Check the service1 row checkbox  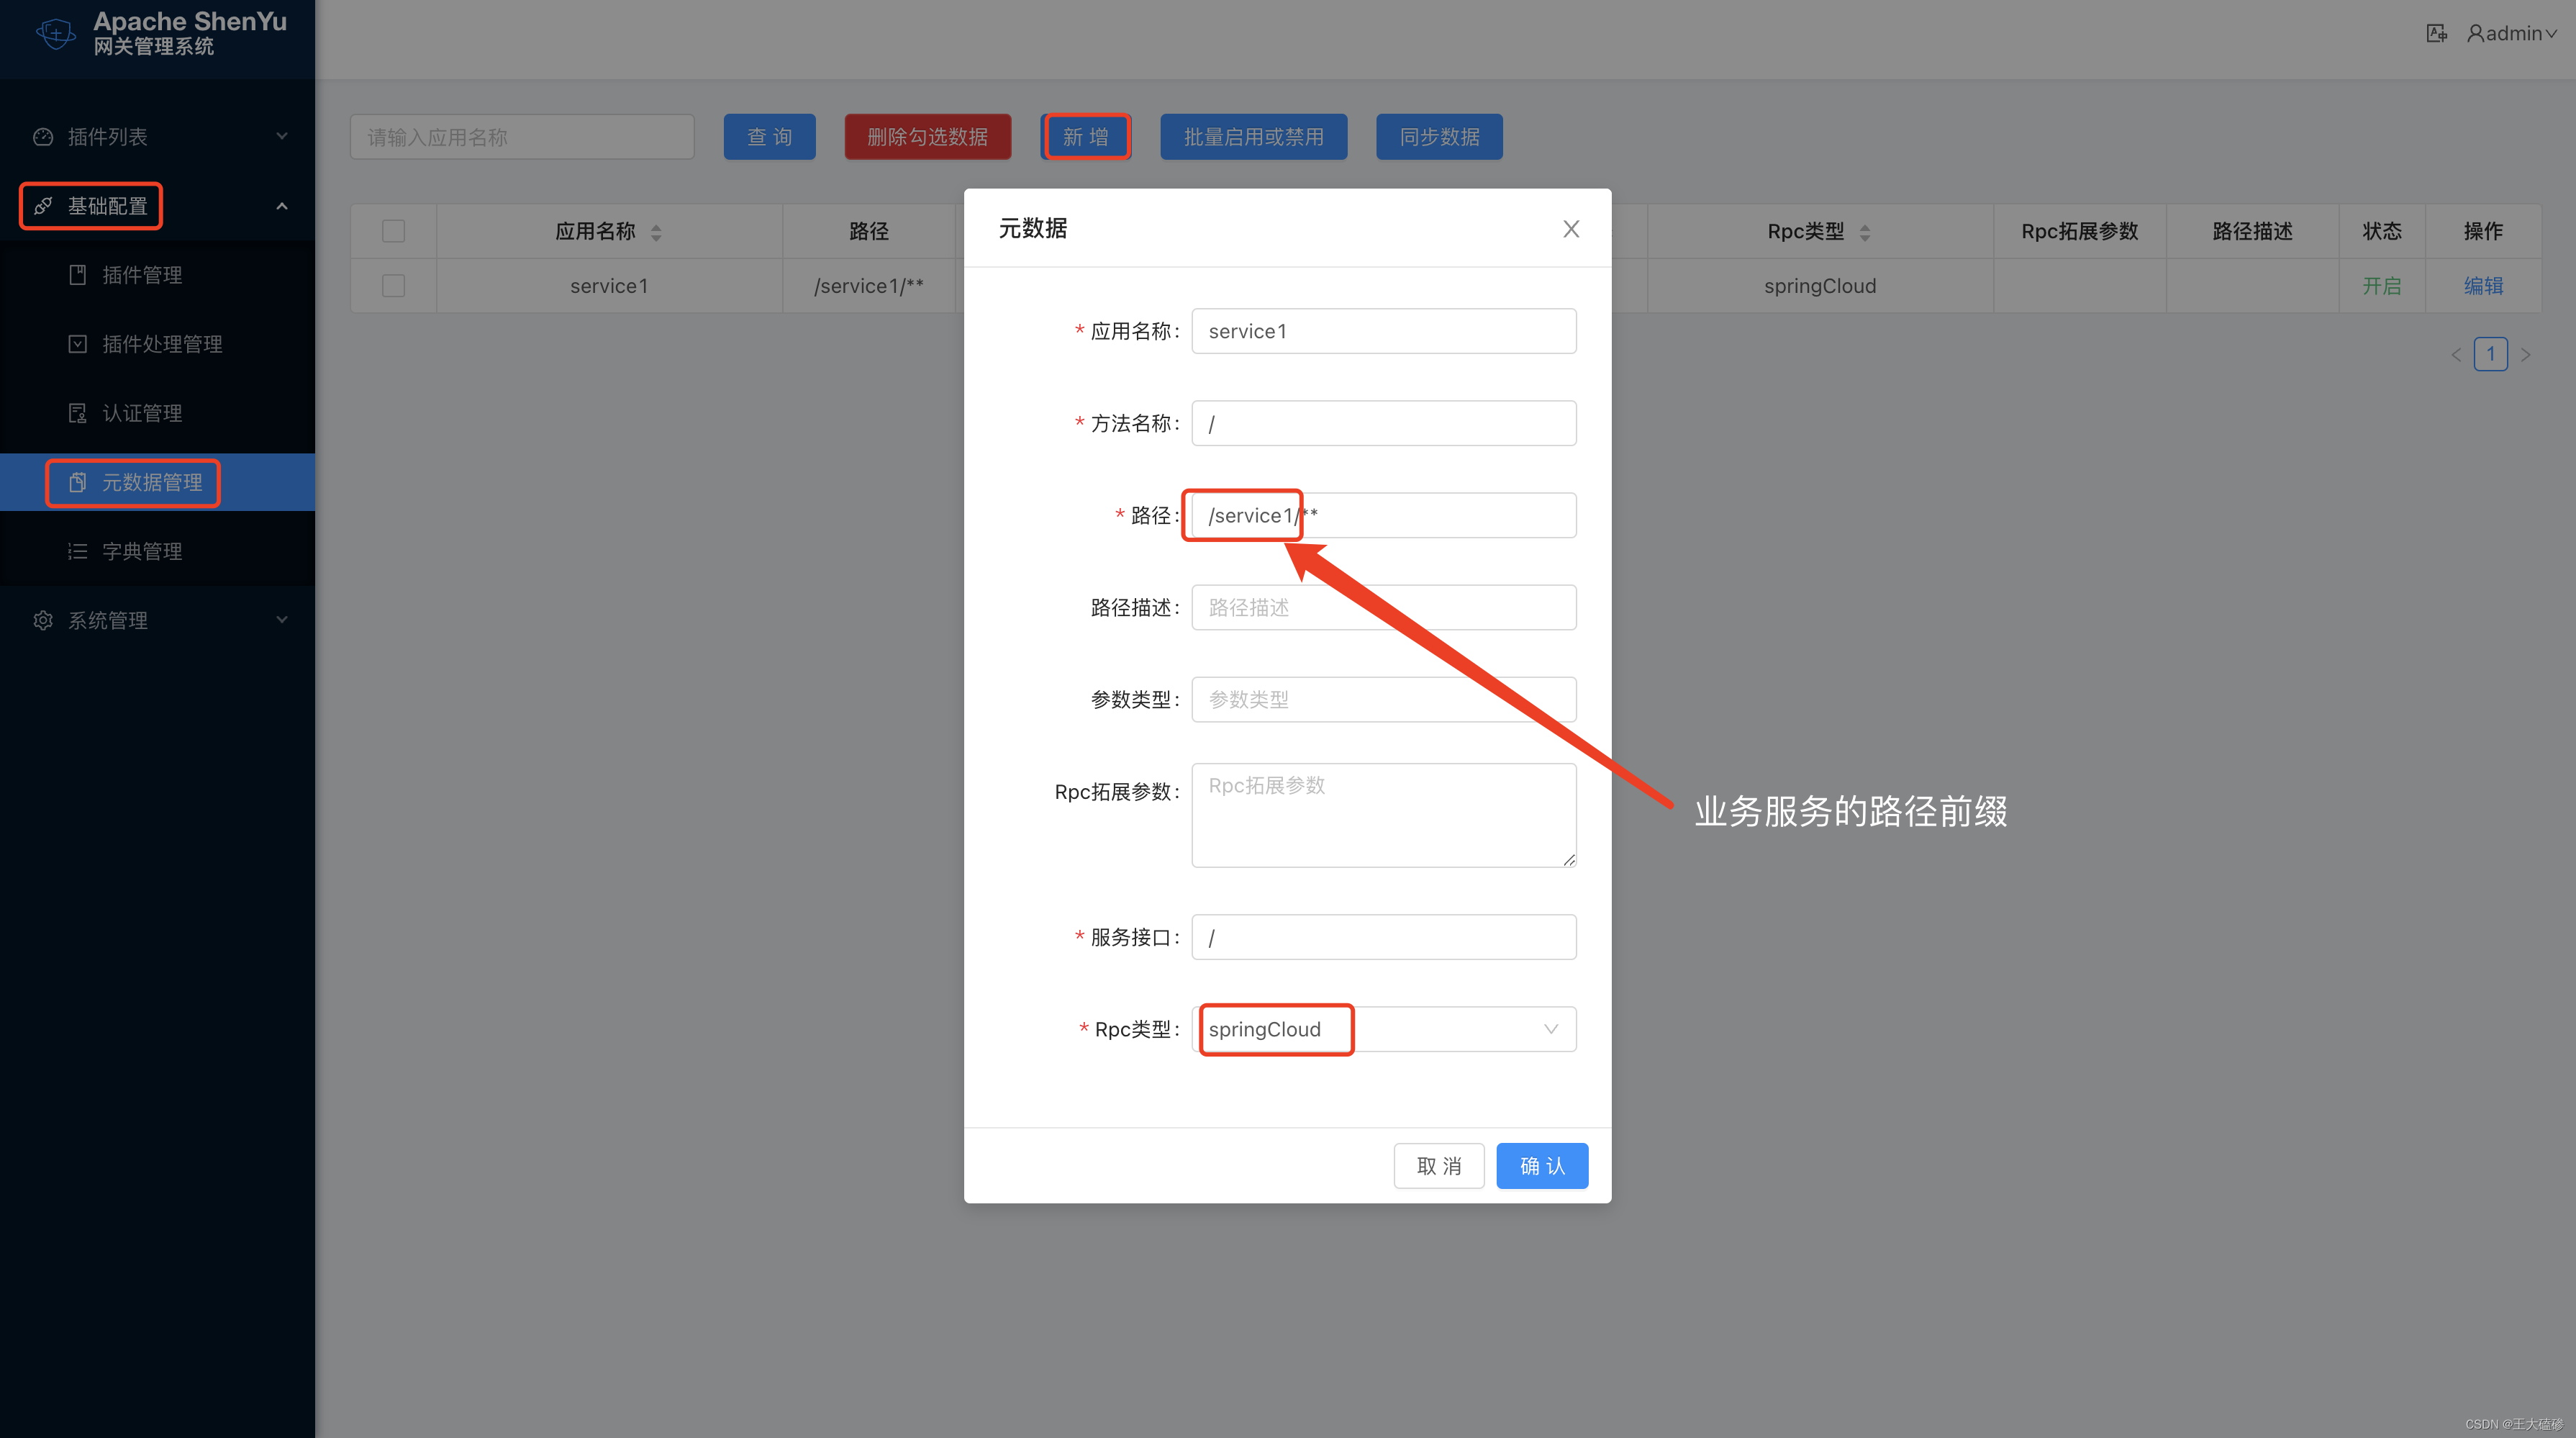click(393, 286)
